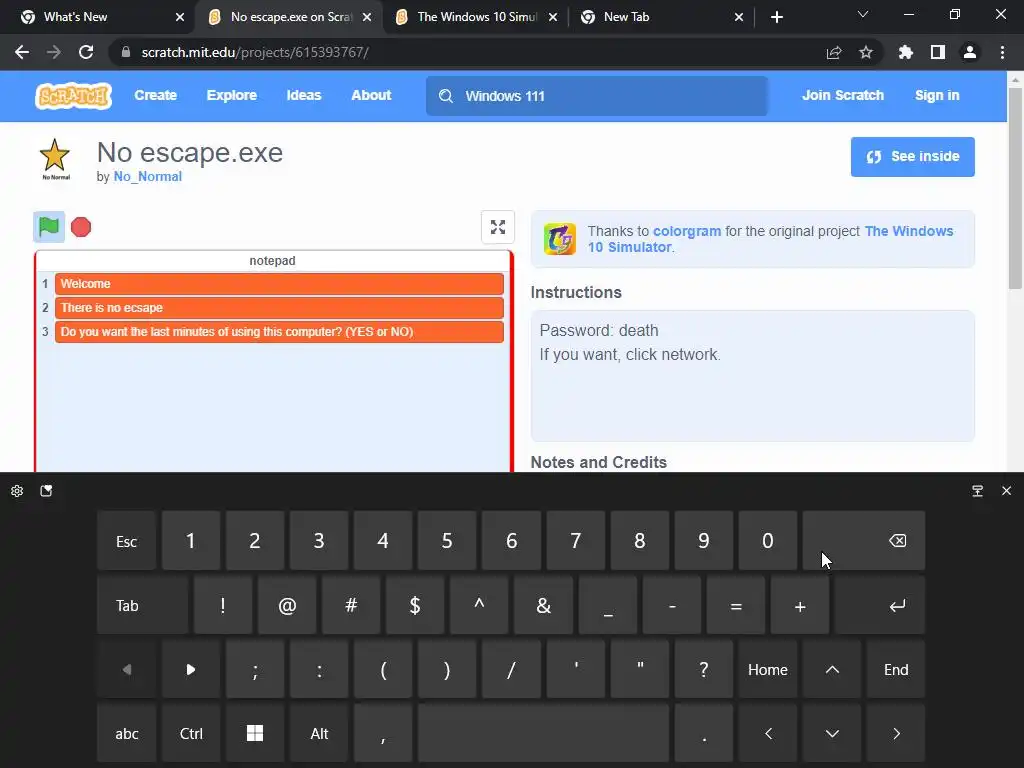Tap the down arrow key
The width and height of the screenshot is (1024, 768).
pyautogui.click(x=832, y=733)
